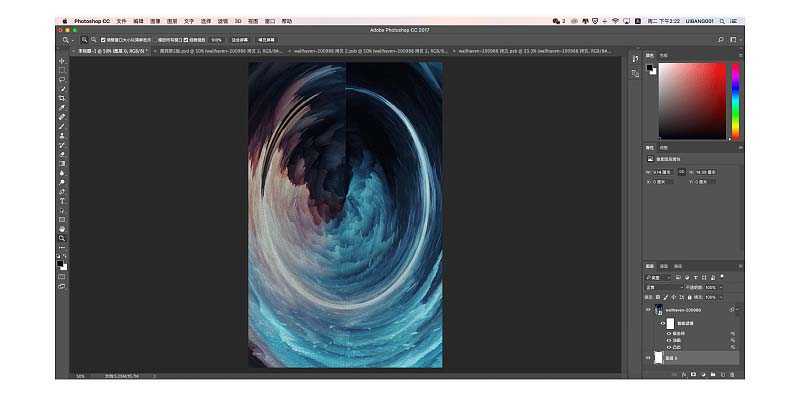Select the Hand tool
The width and height of the screenshot is (800, 393).
point(62,229)
